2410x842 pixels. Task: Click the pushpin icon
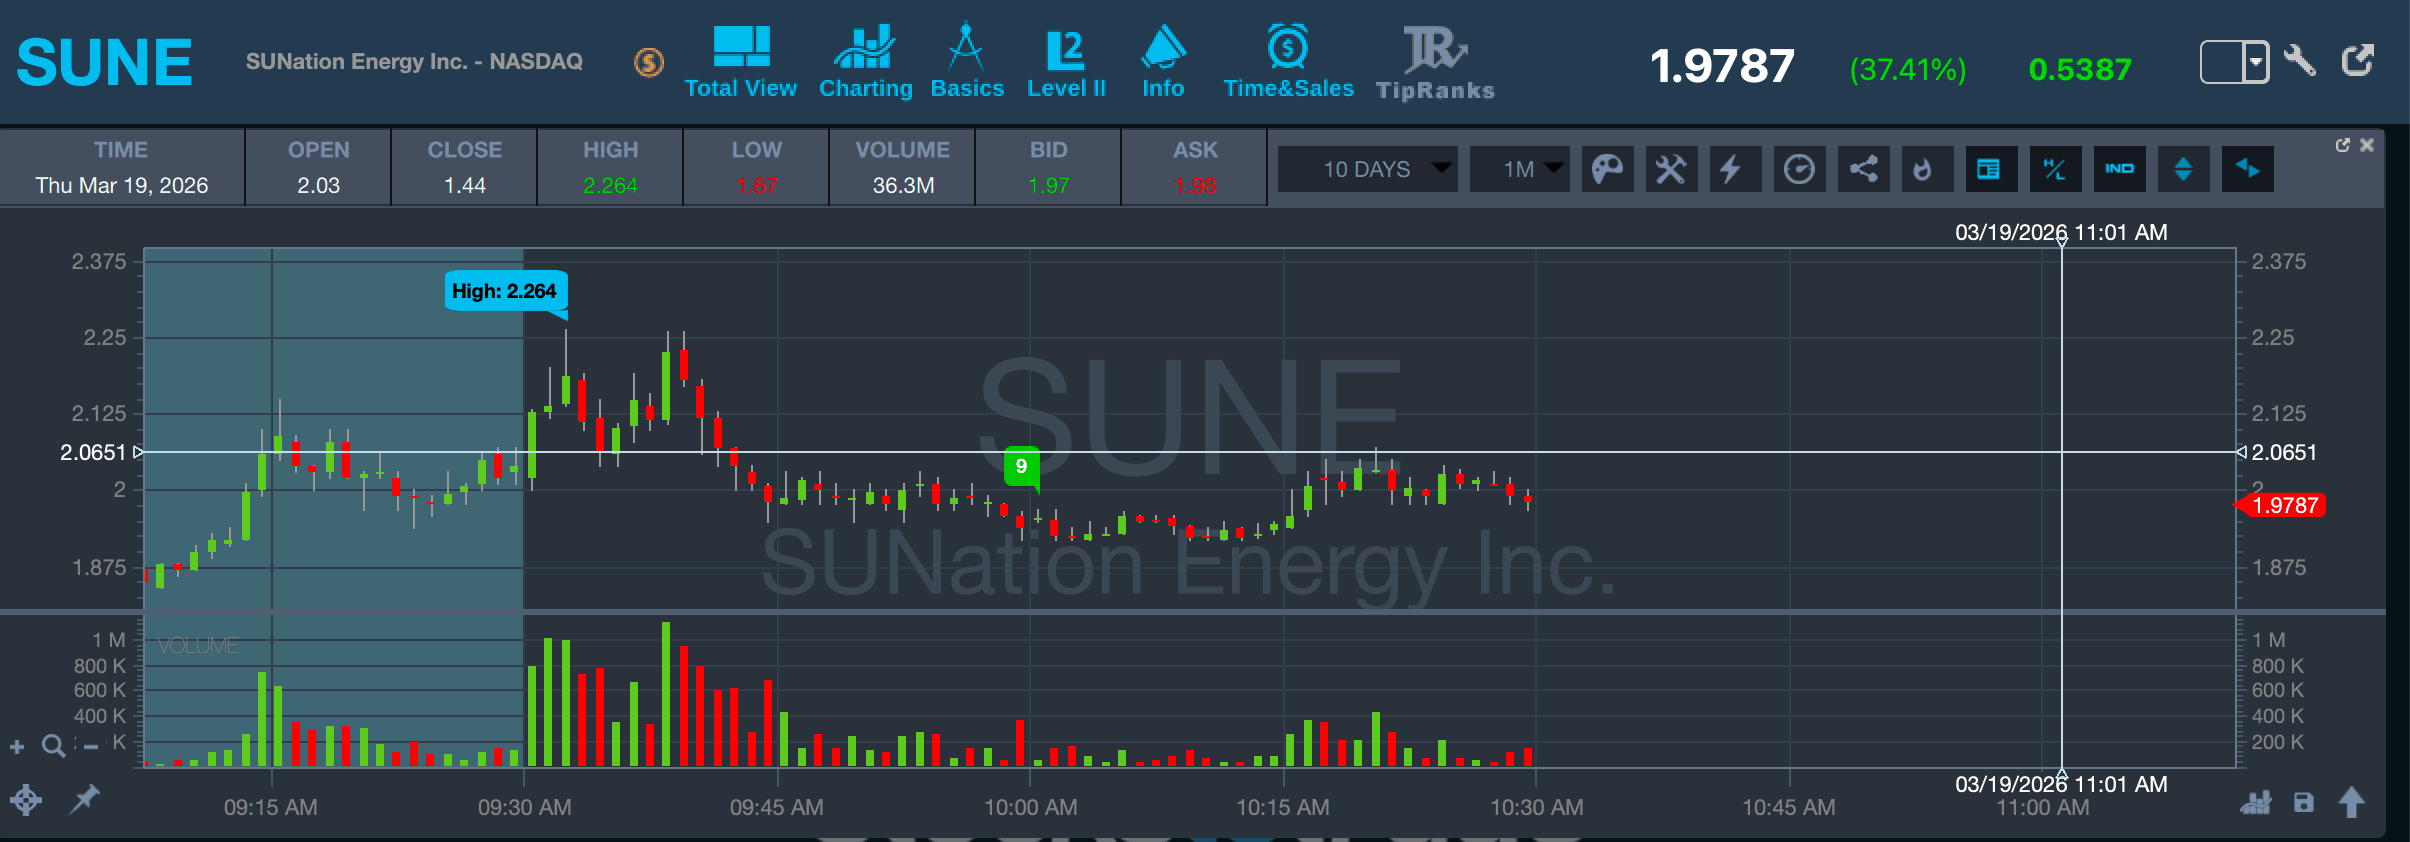coord(85,799)
